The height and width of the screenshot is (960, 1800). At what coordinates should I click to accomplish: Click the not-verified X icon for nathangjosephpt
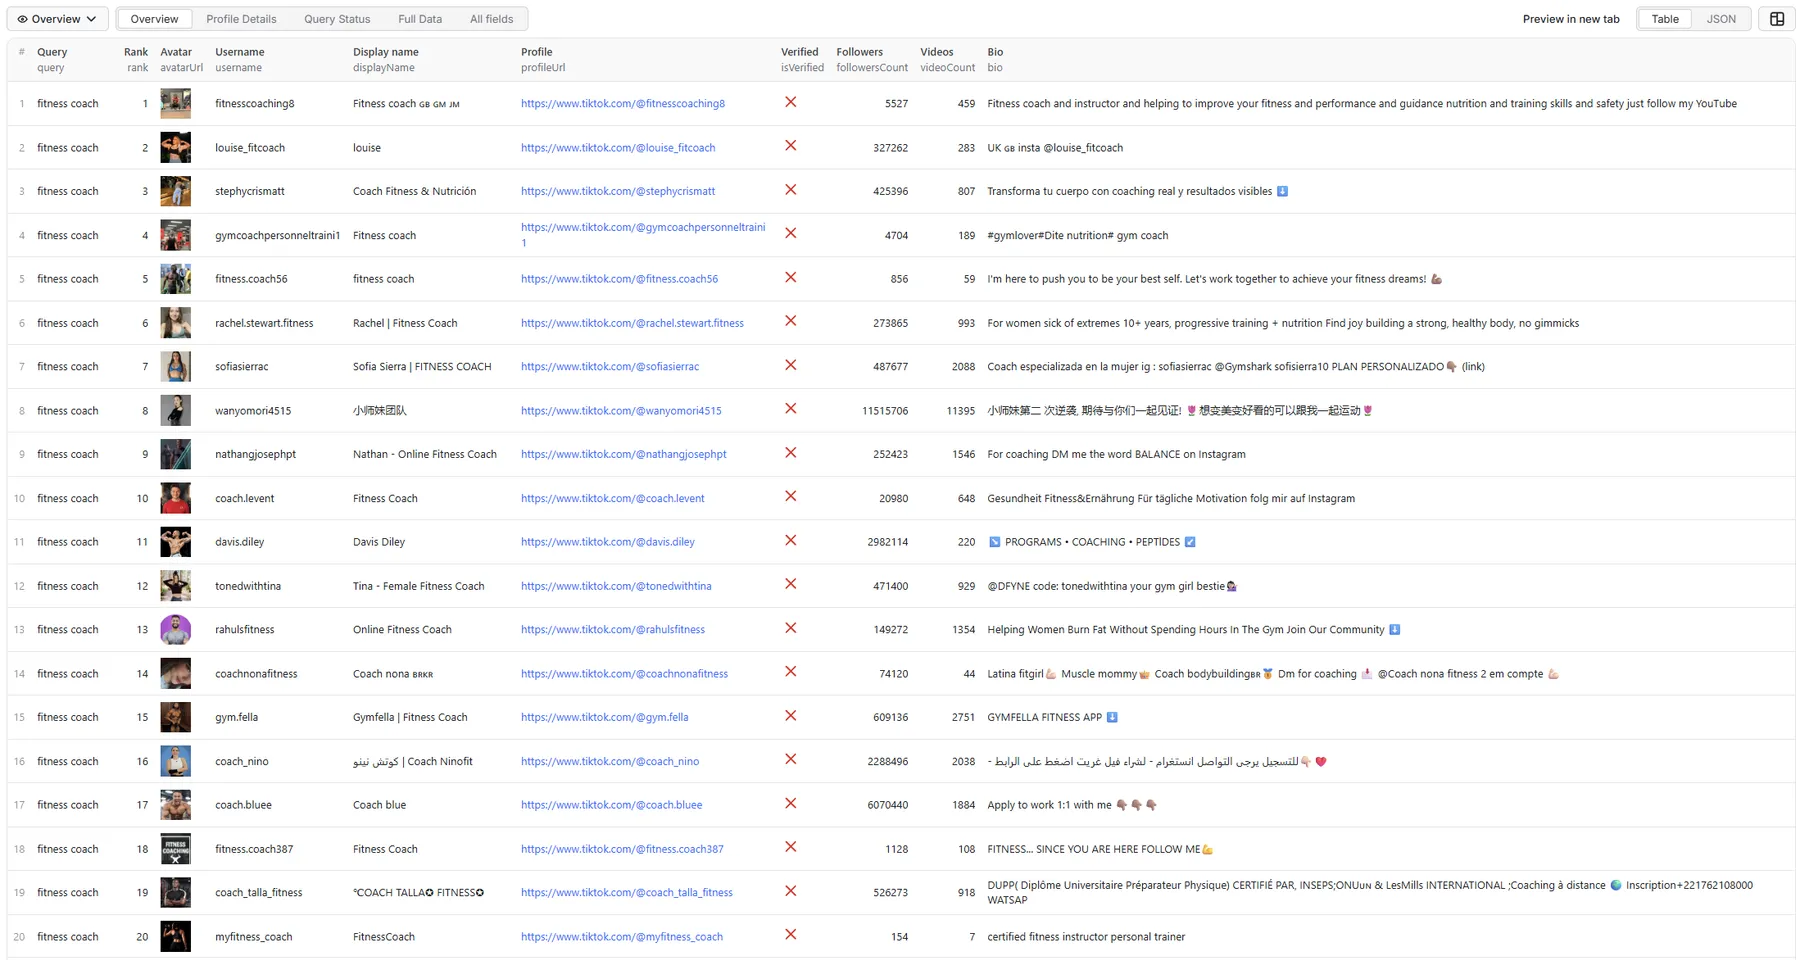pos(791,453)
